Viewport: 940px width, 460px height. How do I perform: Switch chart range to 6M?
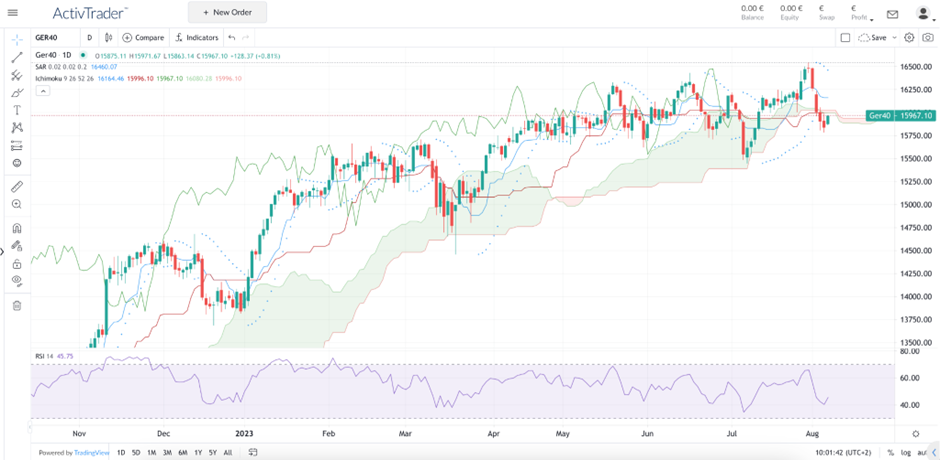182,453
